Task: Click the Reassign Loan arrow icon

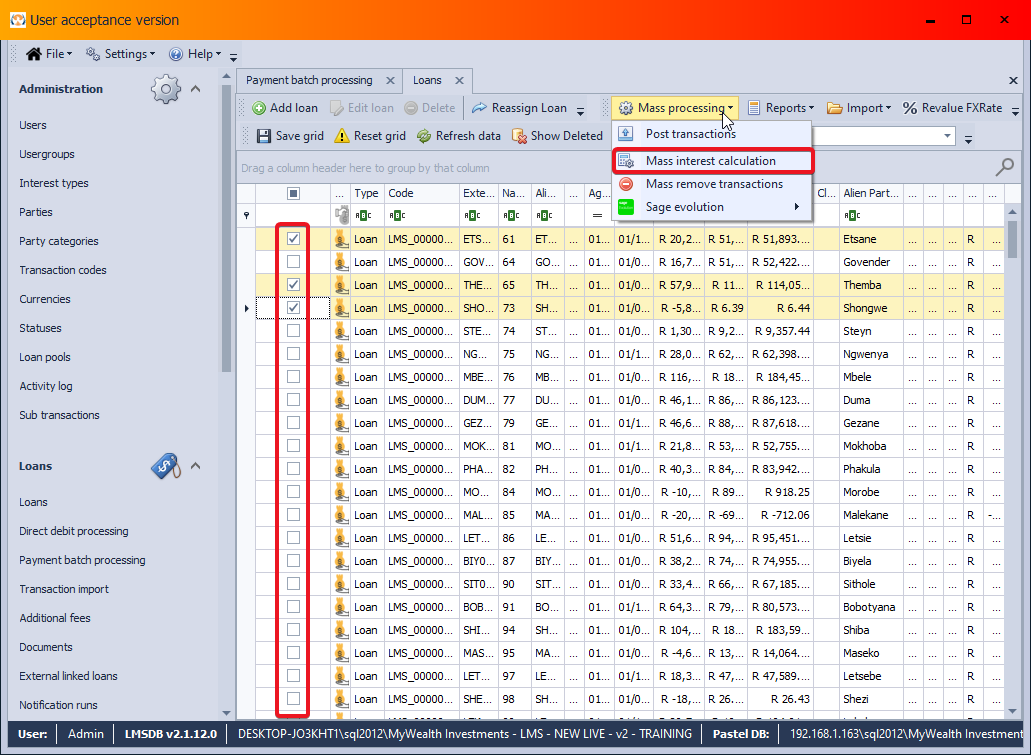Action: coord(479,108)
